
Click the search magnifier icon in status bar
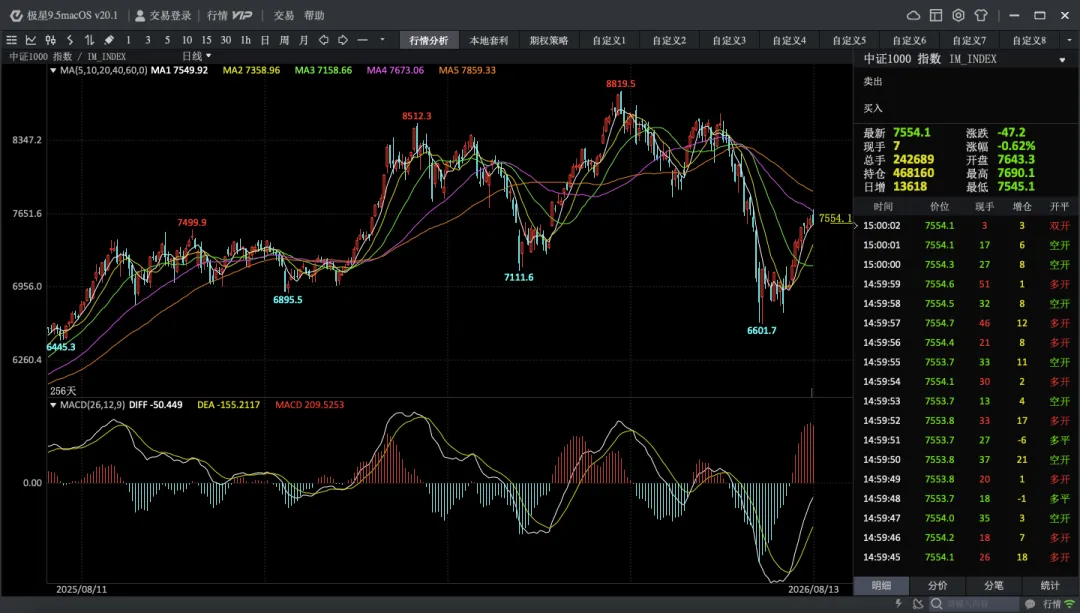pos(936,603)
